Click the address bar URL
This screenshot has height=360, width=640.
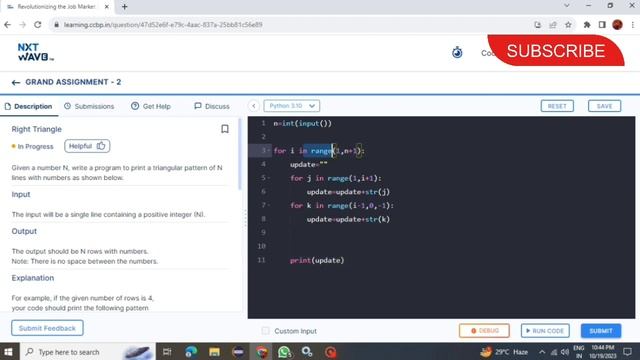coord(163,25)
